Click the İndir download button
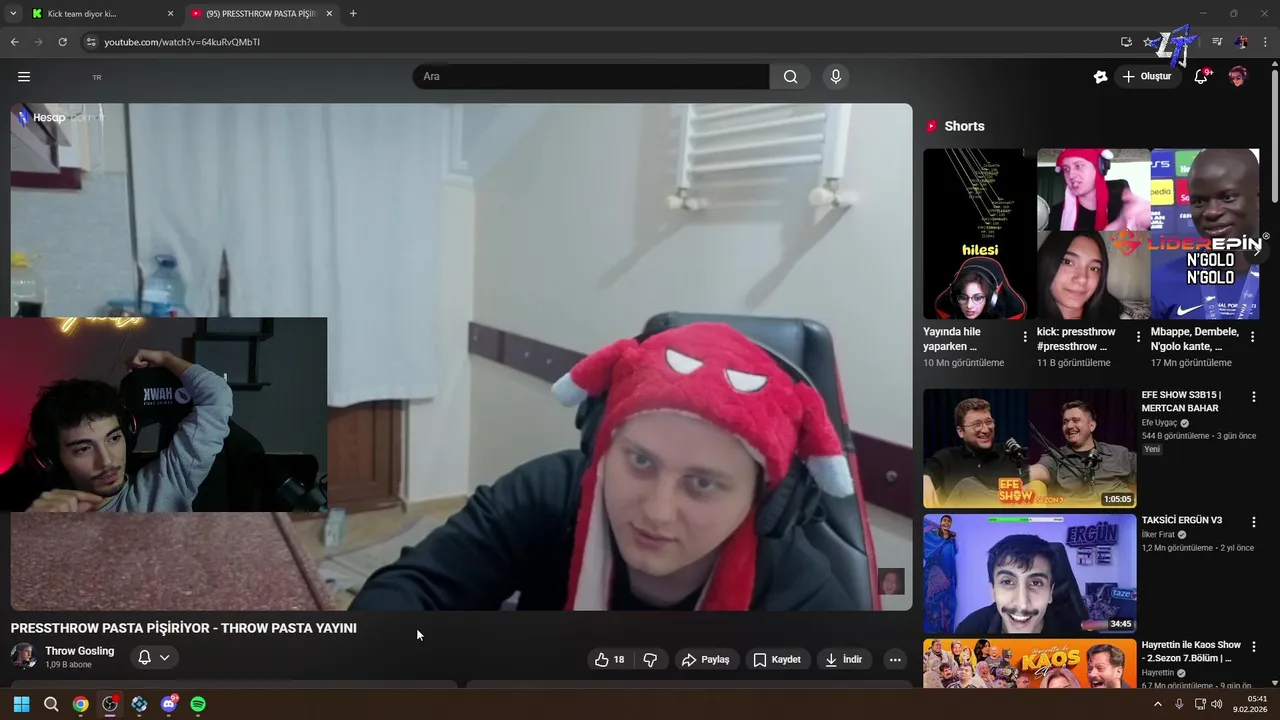This screenshot has height=720, width=1280. [843, 659]
